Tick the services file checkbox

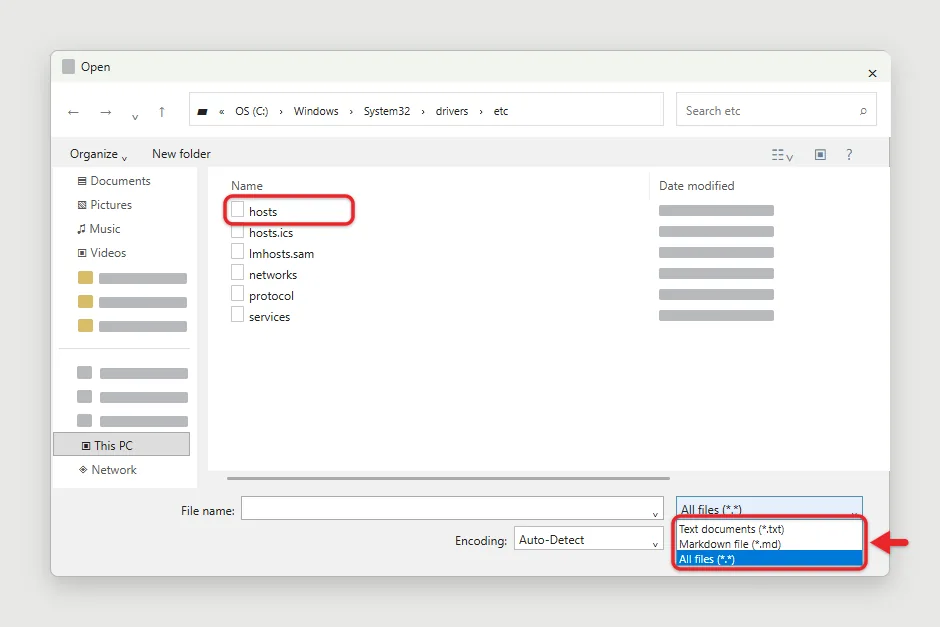click(x=237, y=314)
